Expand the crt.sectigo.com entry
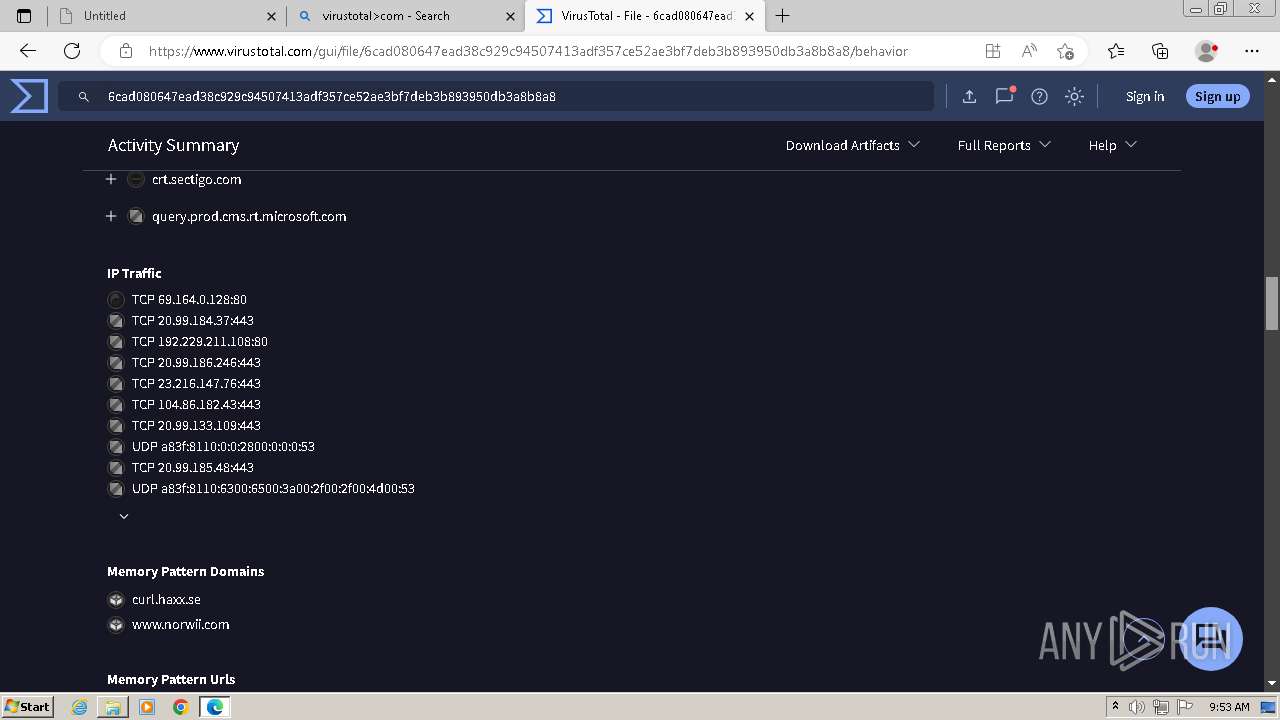Viewport: 1280px width, 720px height. click(x=111, y=180)
